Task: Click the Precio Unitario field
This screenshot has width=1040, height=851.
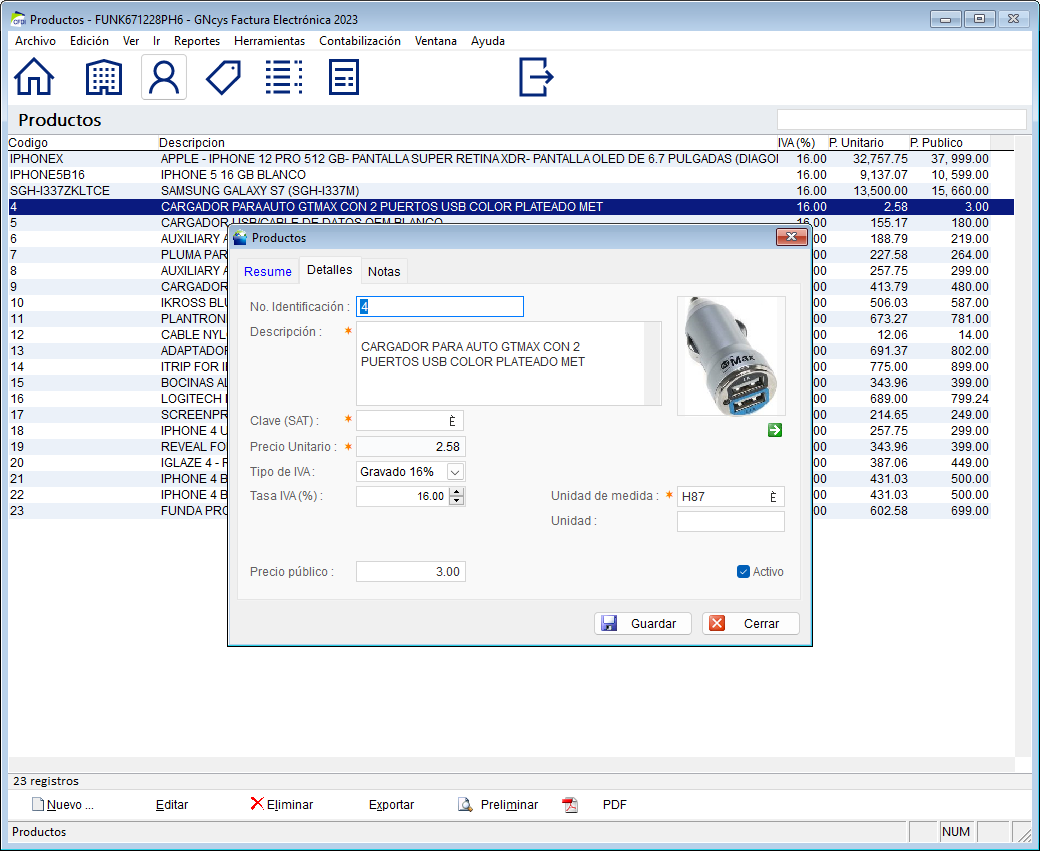Action: (x=411, y=447)
